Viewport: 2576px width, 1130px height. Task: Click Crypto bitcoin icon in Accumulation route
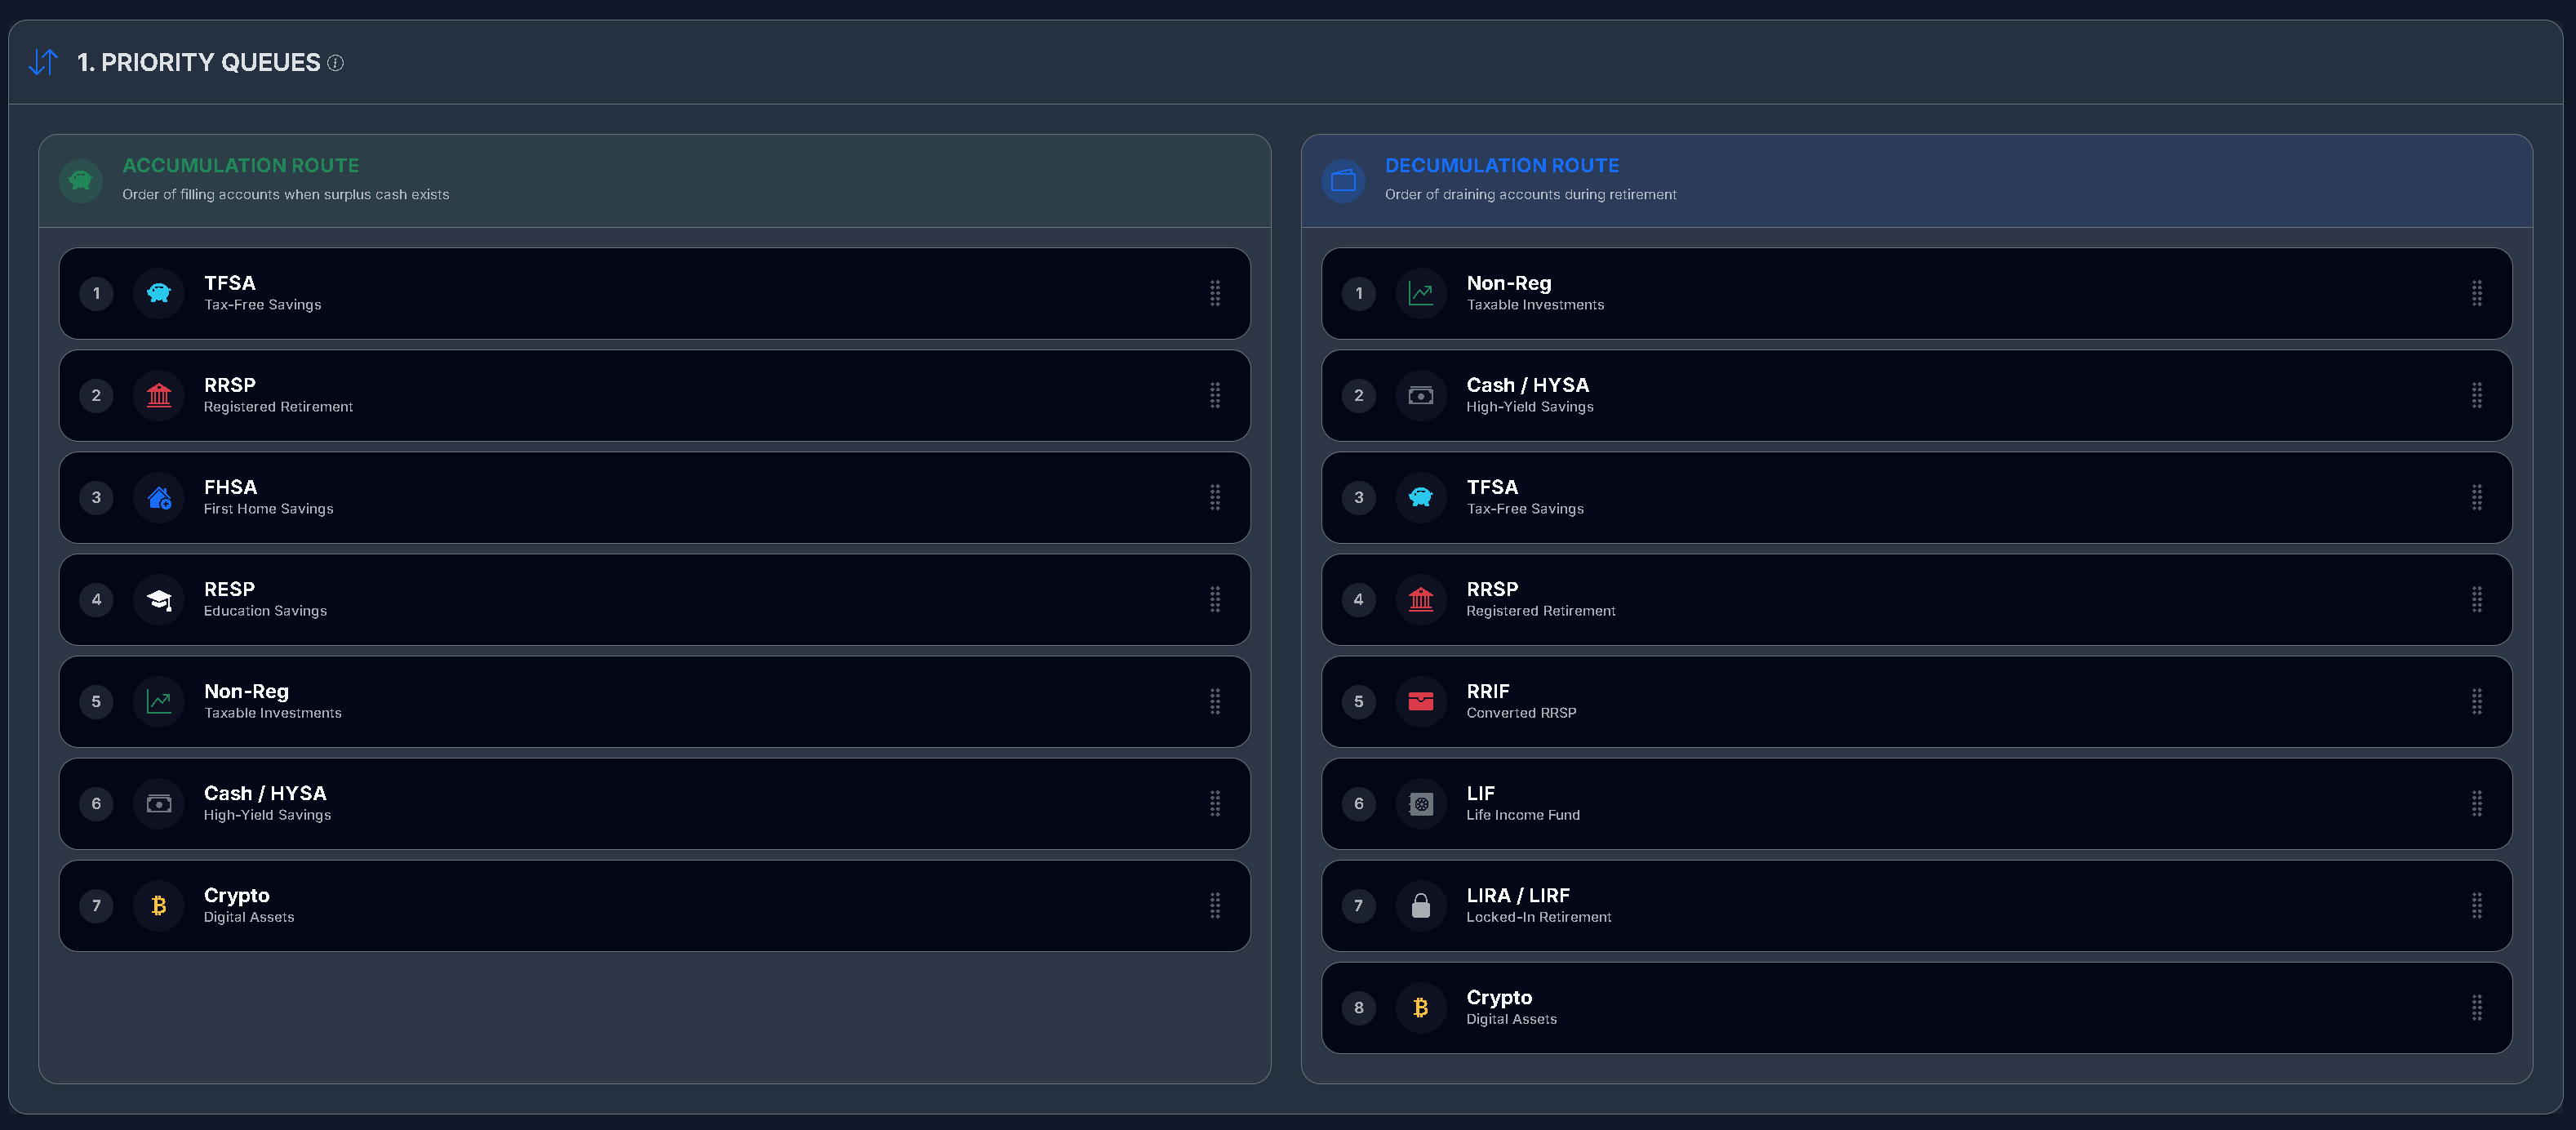tap(159, 905)
